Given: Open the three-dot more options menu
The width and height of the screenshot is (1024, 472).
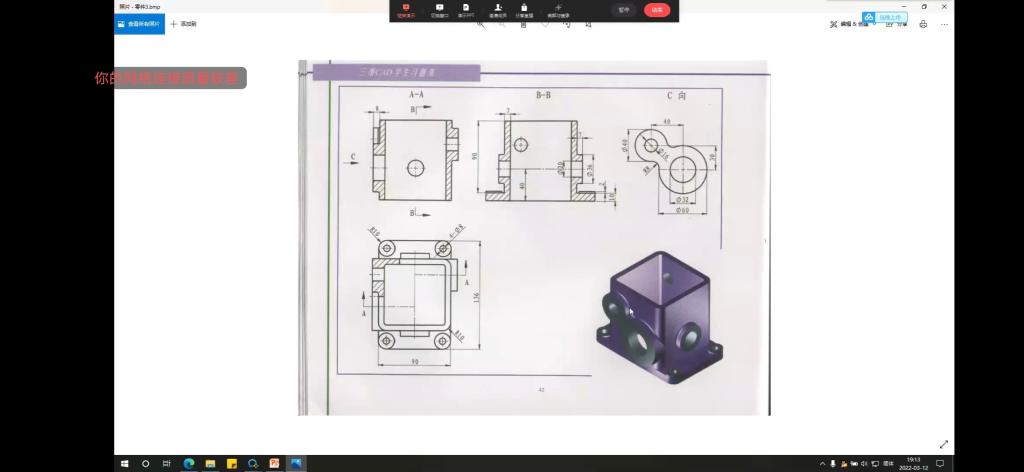Looking at the screenshot, I should point(943,24).
